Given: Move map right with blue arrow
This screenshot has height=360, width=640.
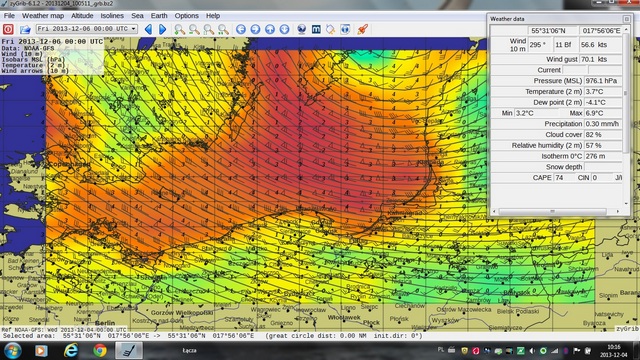Looking at the screenshot, I should point(256,29).
